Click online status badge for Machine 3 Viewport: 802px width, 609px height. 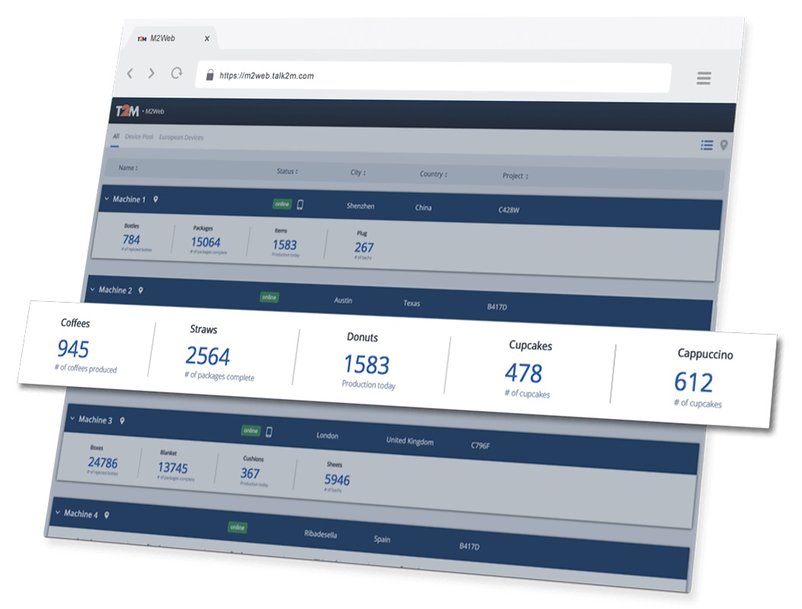(251, 431)
